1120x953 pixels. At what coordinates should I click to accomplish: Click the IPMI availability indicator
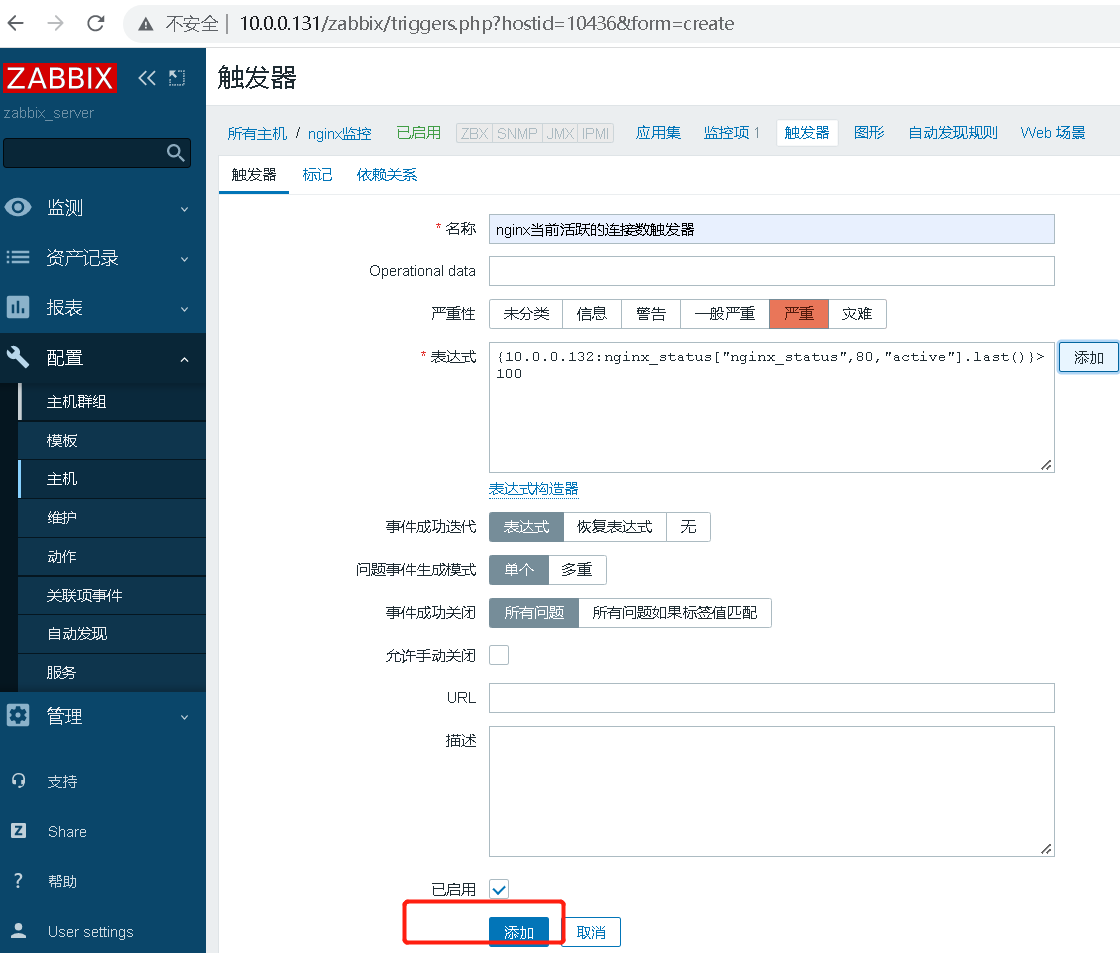(596, 134)
